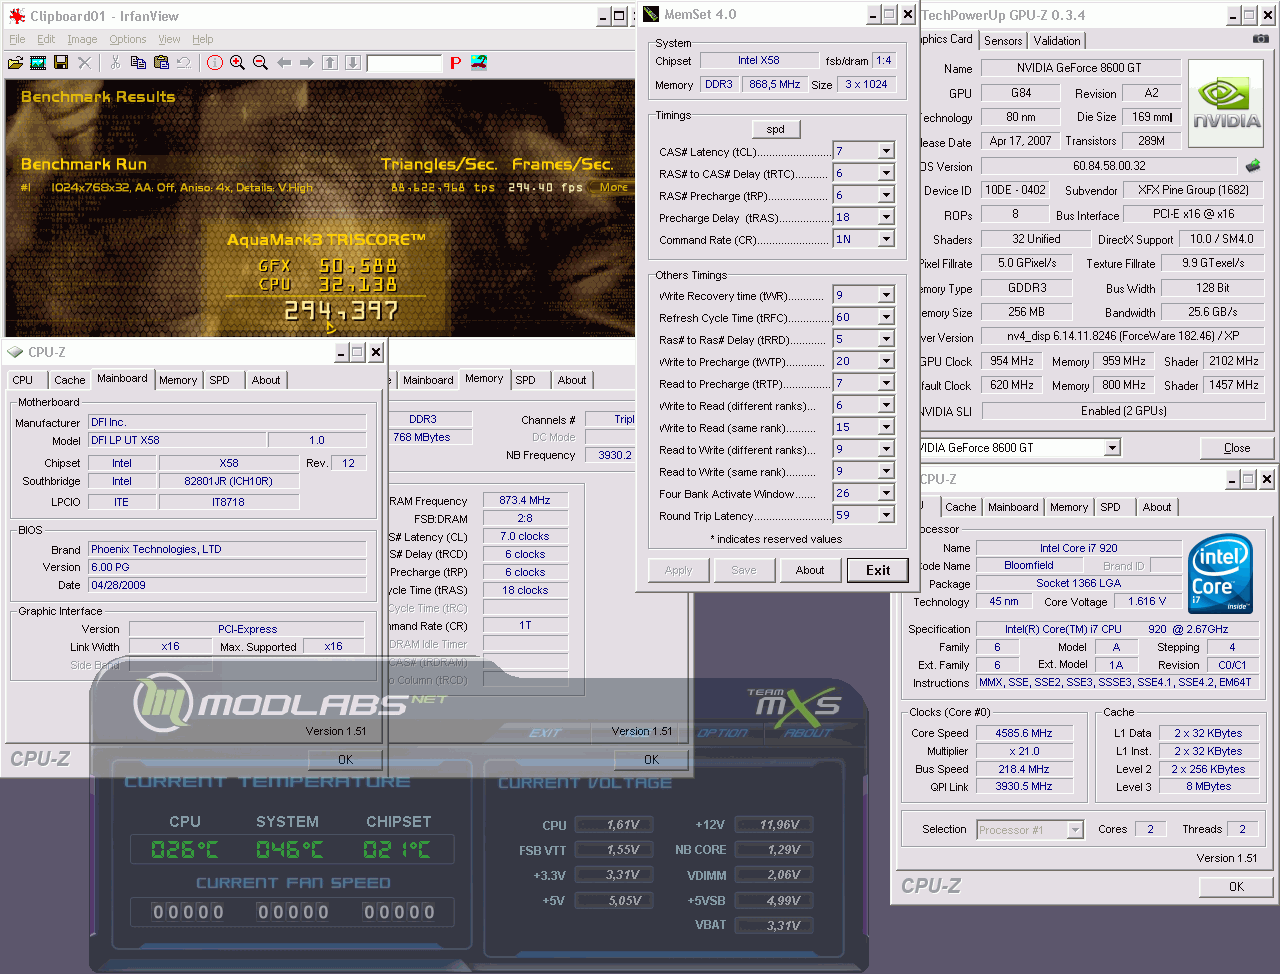Viewport: 1280px width, 974px height.
Task: Click the MemSet title bar app icon
Action: [x=652, y=14]
